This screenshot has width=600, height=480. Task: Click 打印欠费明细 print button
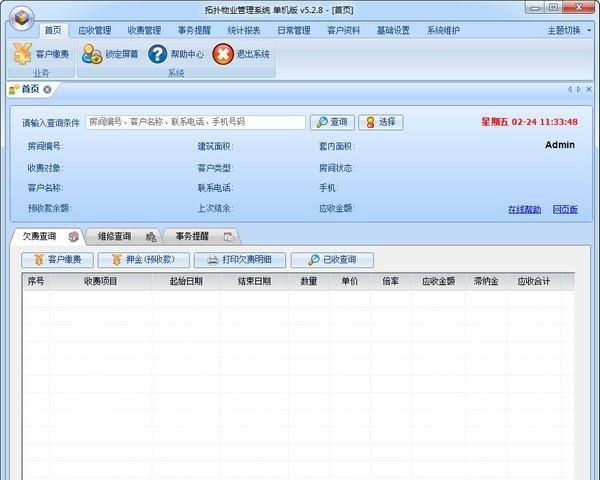(x=240, y=260)
